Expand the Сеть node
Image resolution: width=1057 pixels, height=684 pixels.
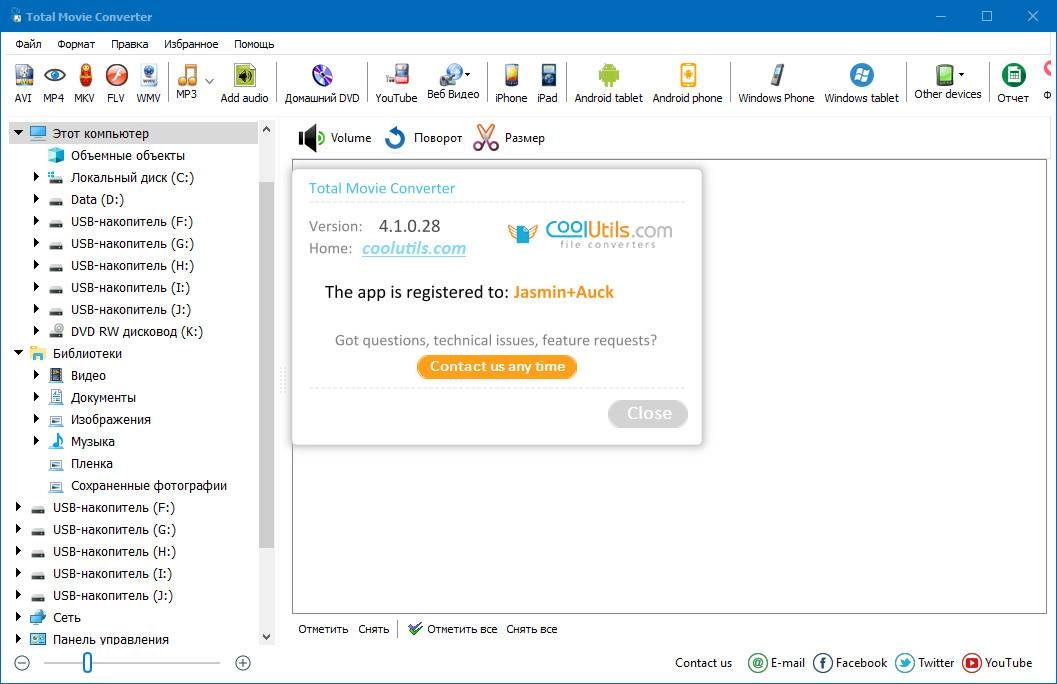click(x=19, y=617)
